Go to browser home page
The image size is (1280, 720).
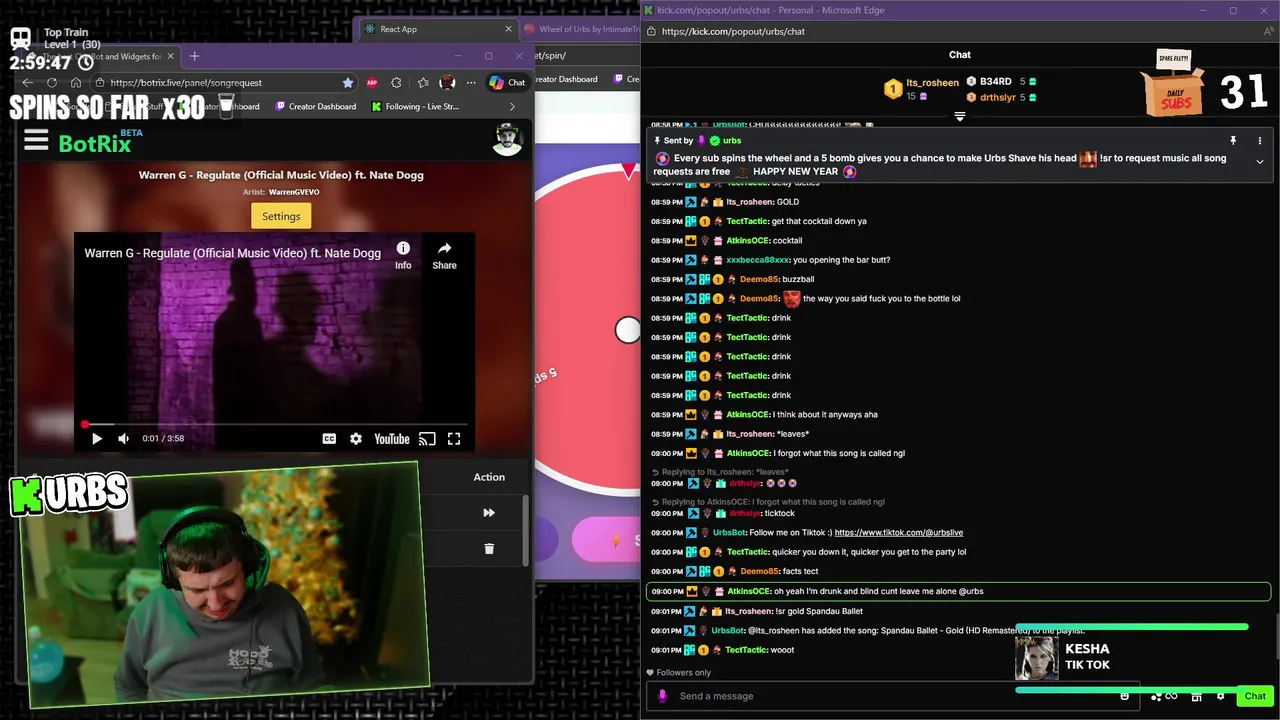coord(76,83)
